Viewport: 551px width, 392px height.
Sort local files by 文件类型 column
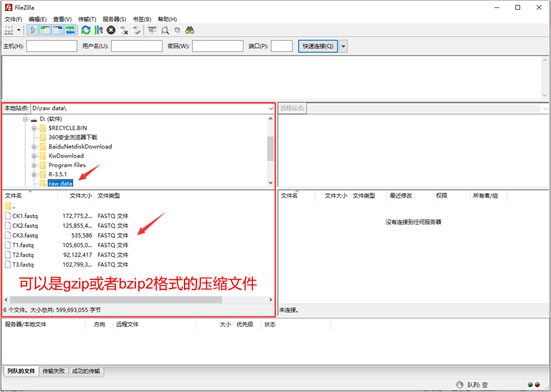pyautogui.click(x=109, y=196)
